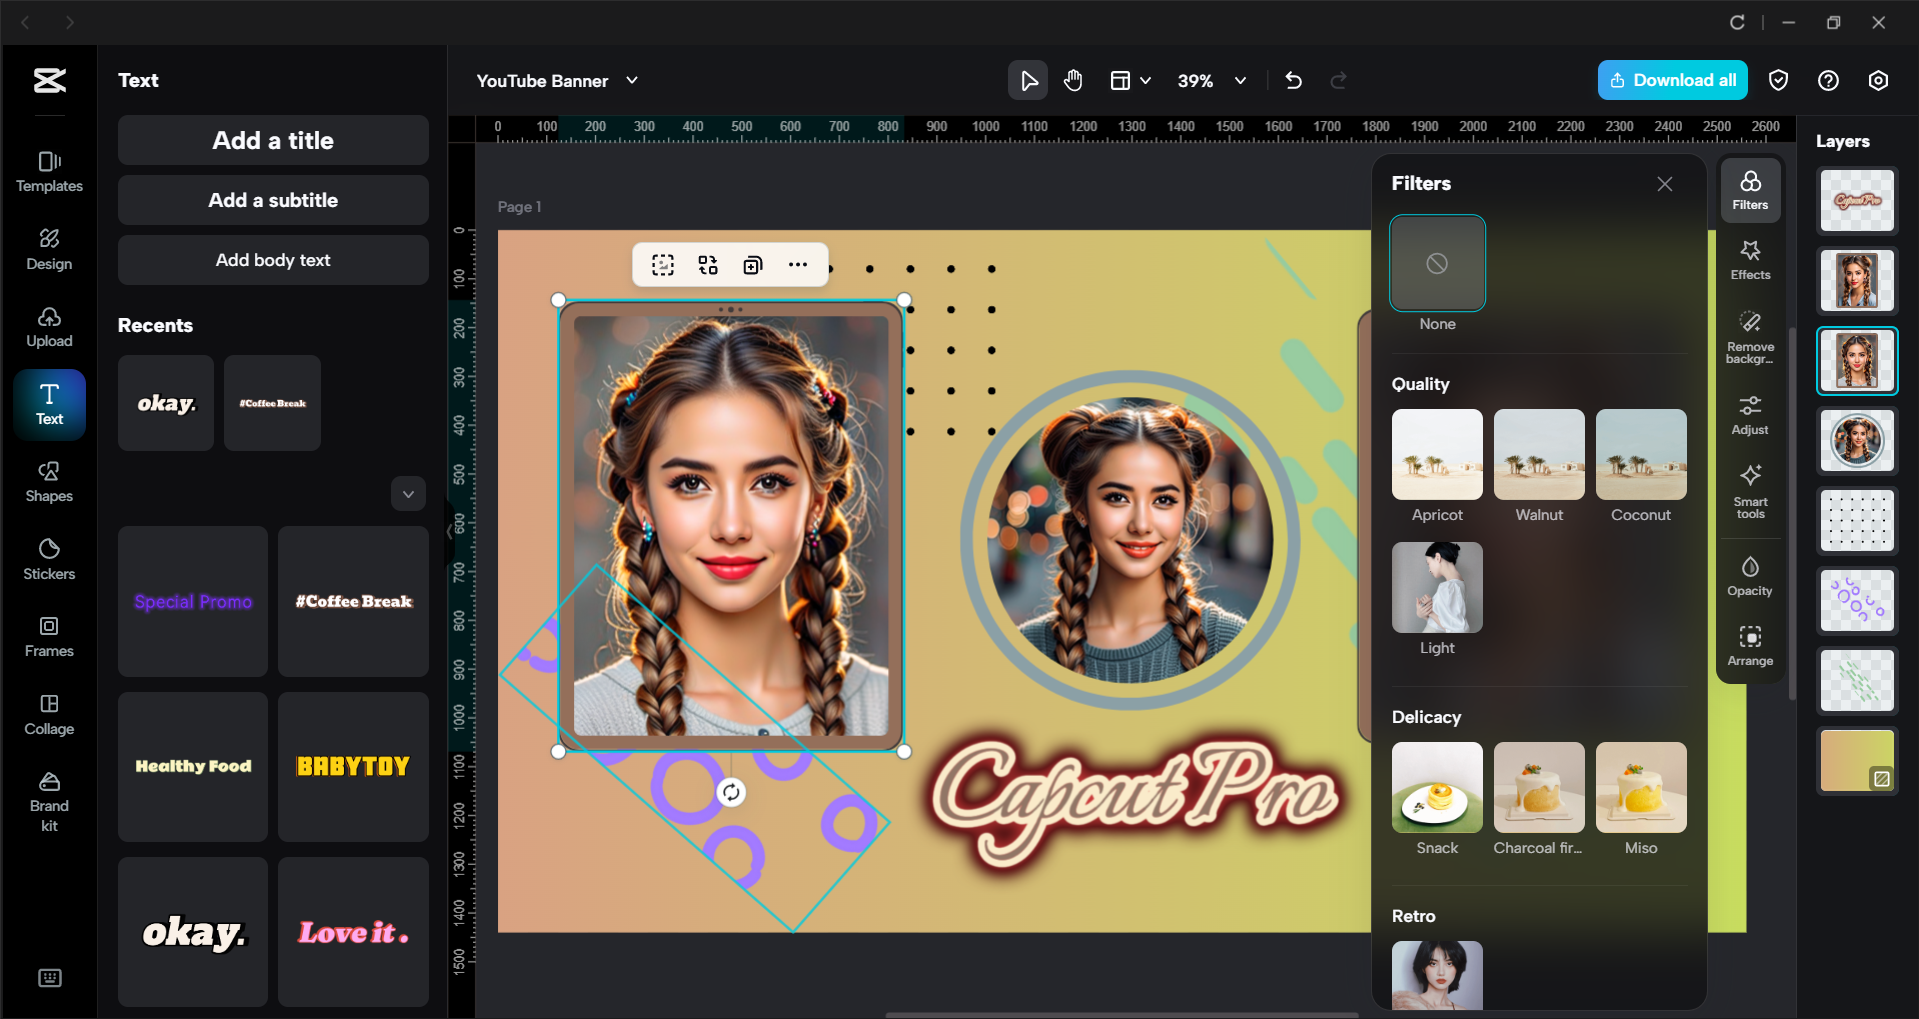
Task: Open the Arrange options
Action: [x=1749, y=643]
